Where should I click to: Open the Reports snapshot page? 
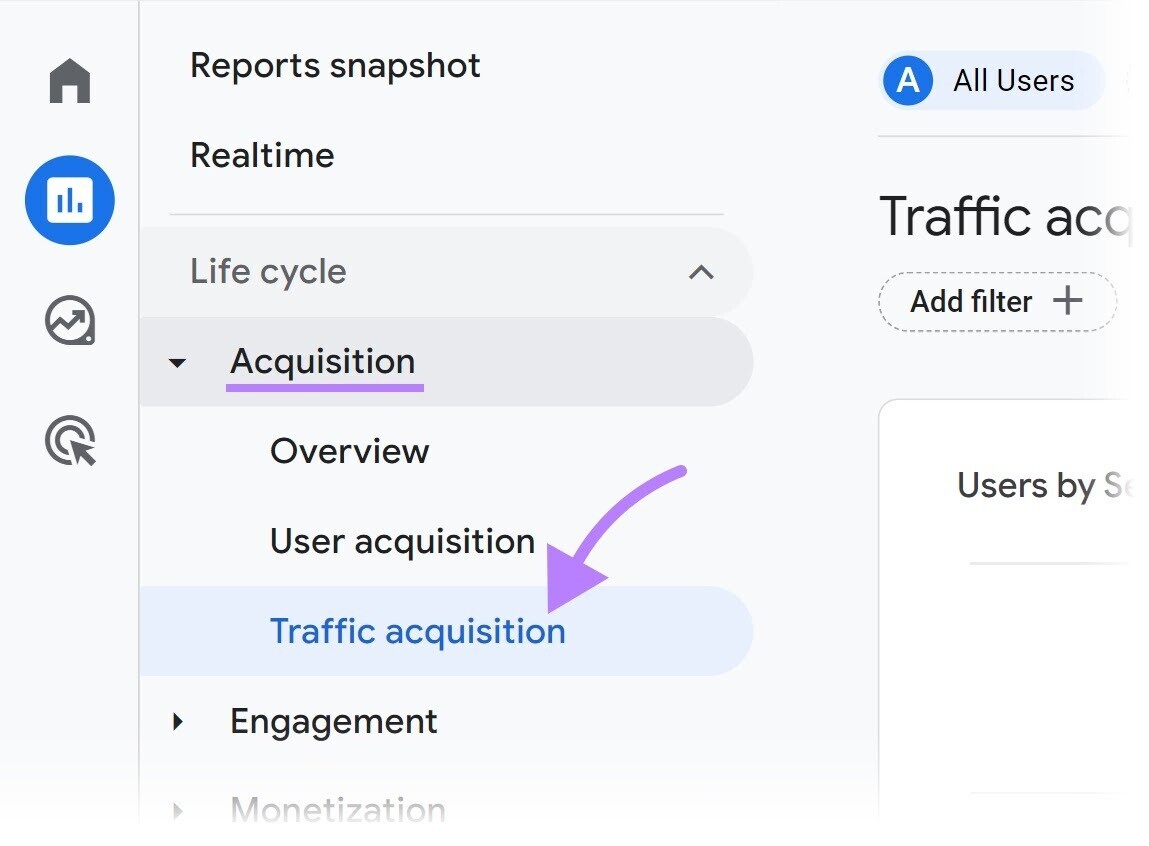335,65
